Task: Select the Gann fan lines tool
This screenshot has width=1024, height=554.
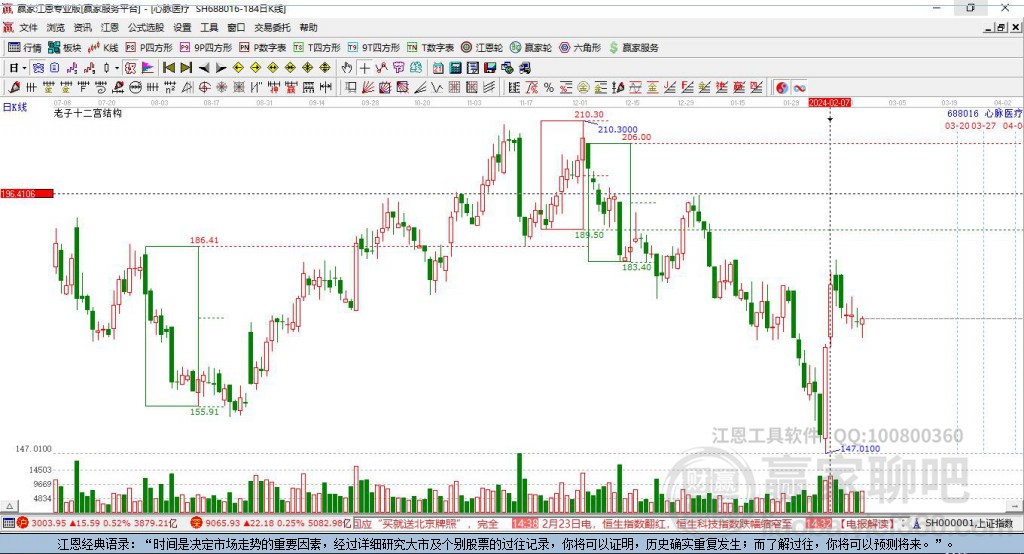Action: [368, 88]
